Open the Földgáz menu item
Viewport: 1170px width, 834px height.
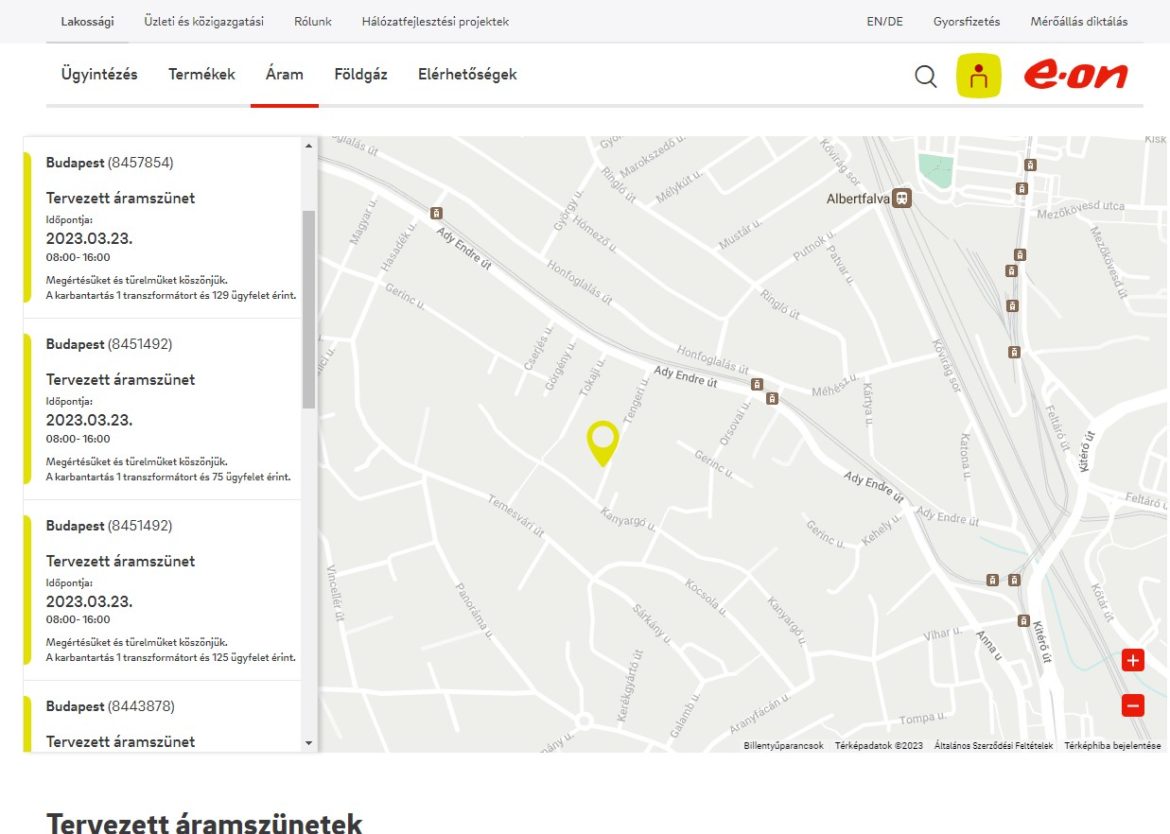pos(360,74)
